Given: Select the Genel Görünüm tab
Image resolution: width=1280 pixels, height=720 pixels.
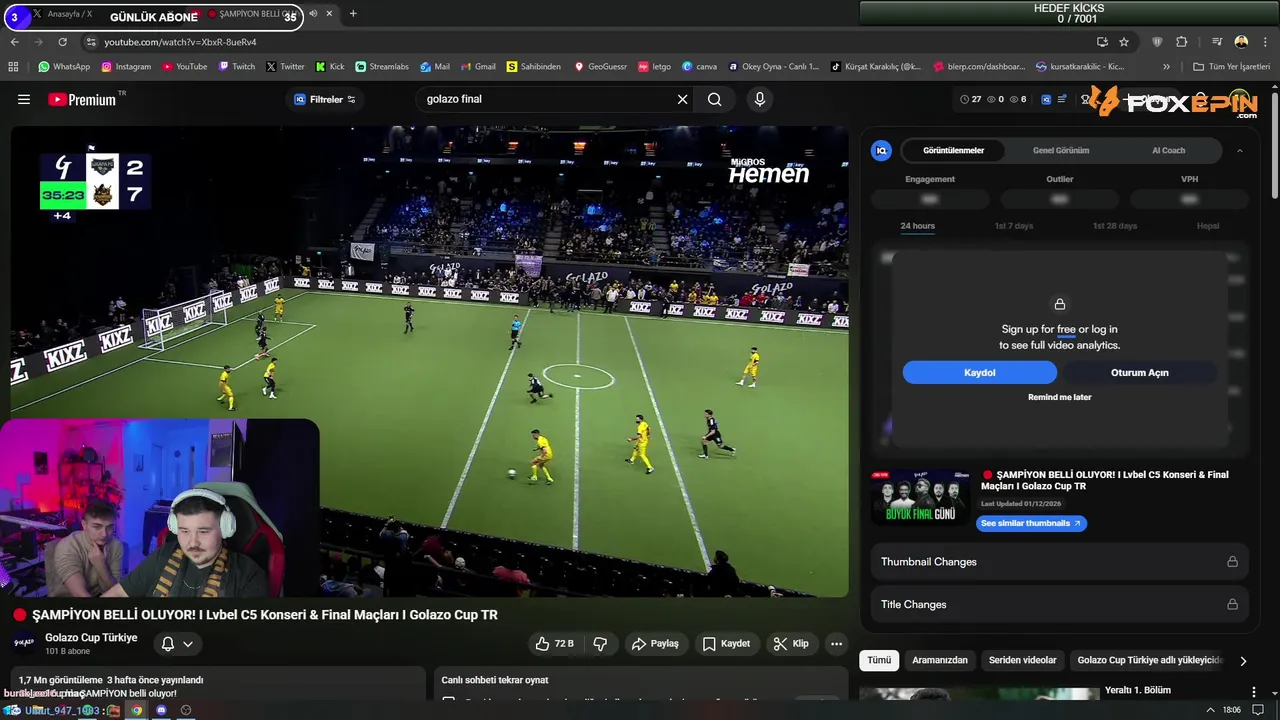Looking at the screenshot, I should [1061, 150].
